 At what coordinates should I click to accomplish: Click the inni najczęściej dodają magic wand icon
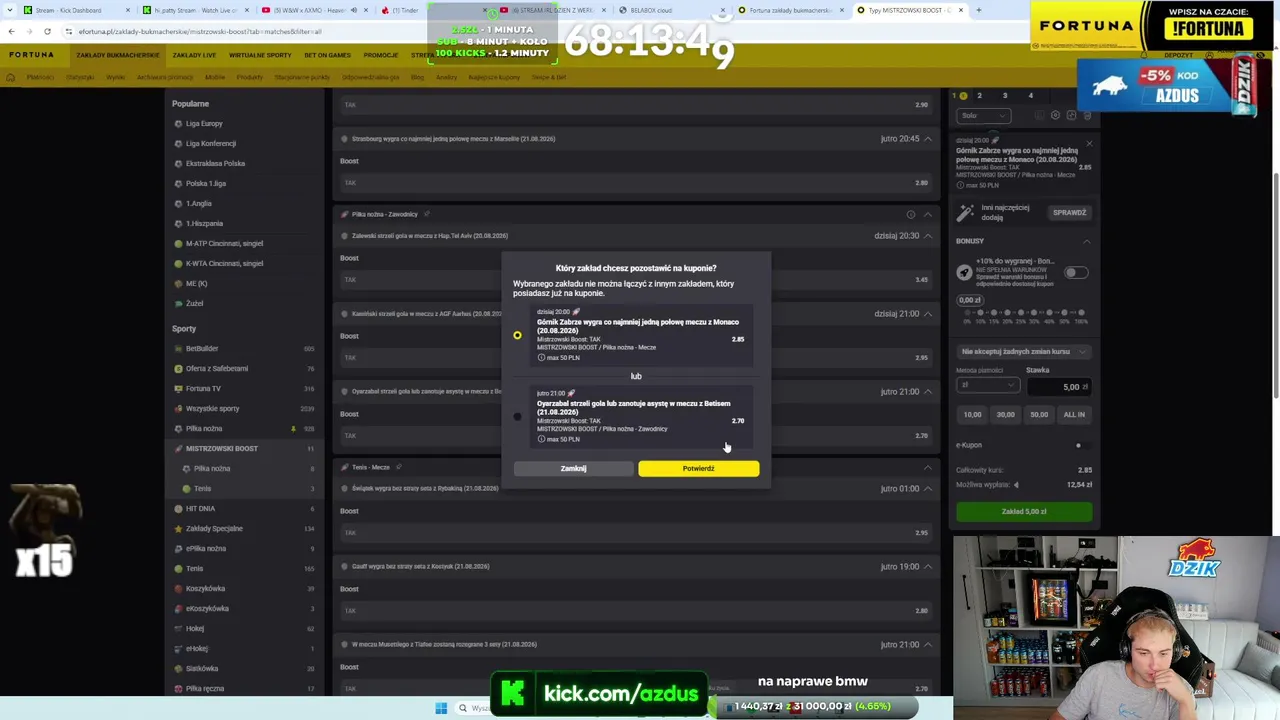(x=965, y=212)
